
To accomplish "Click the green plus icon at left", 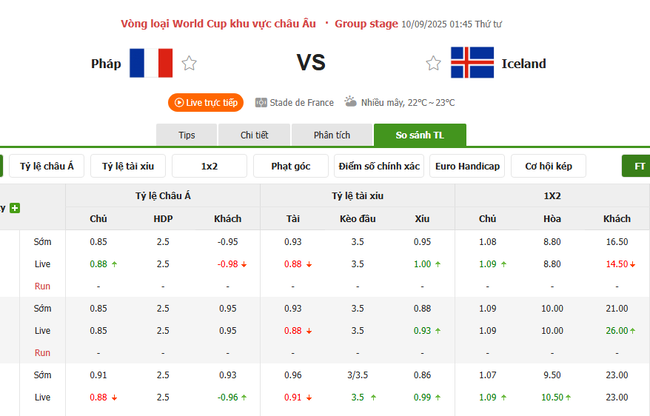I will point(15,208).
